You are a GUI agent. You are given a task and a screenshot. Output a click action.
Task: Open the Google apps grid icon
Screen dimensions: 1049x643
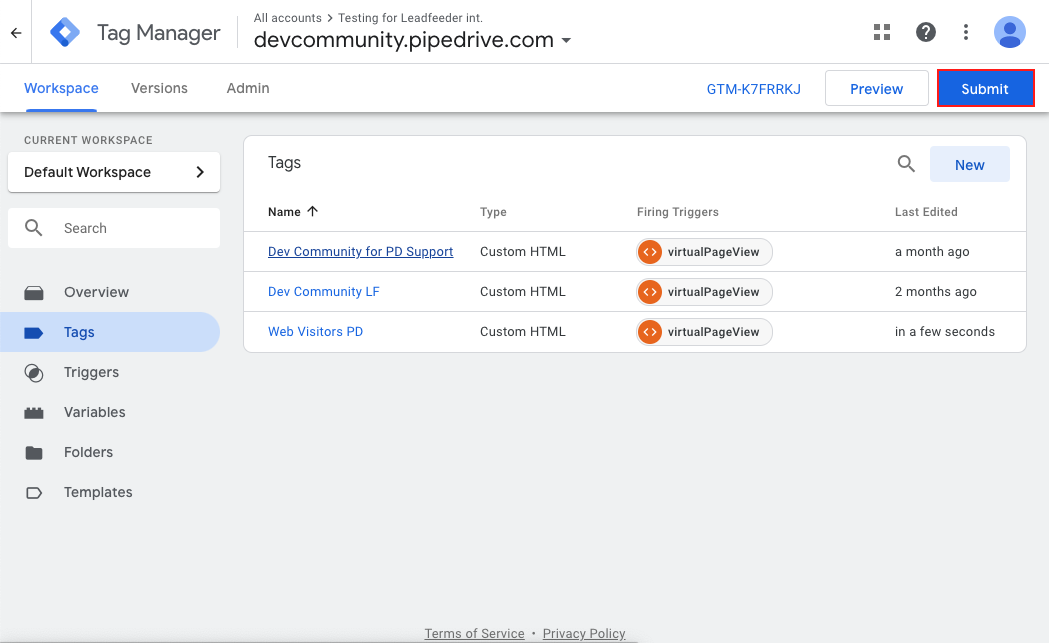coord(882,32)
